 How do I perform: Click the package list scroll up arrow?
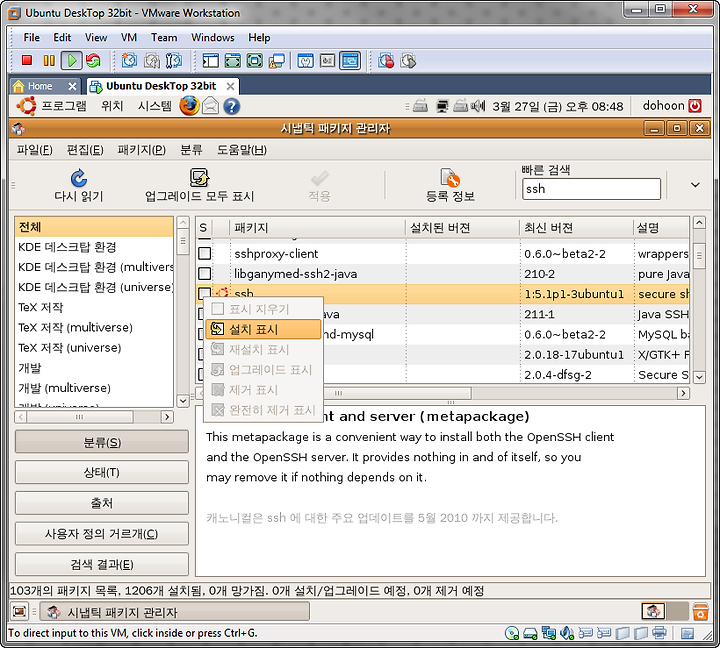click(699, 223)
